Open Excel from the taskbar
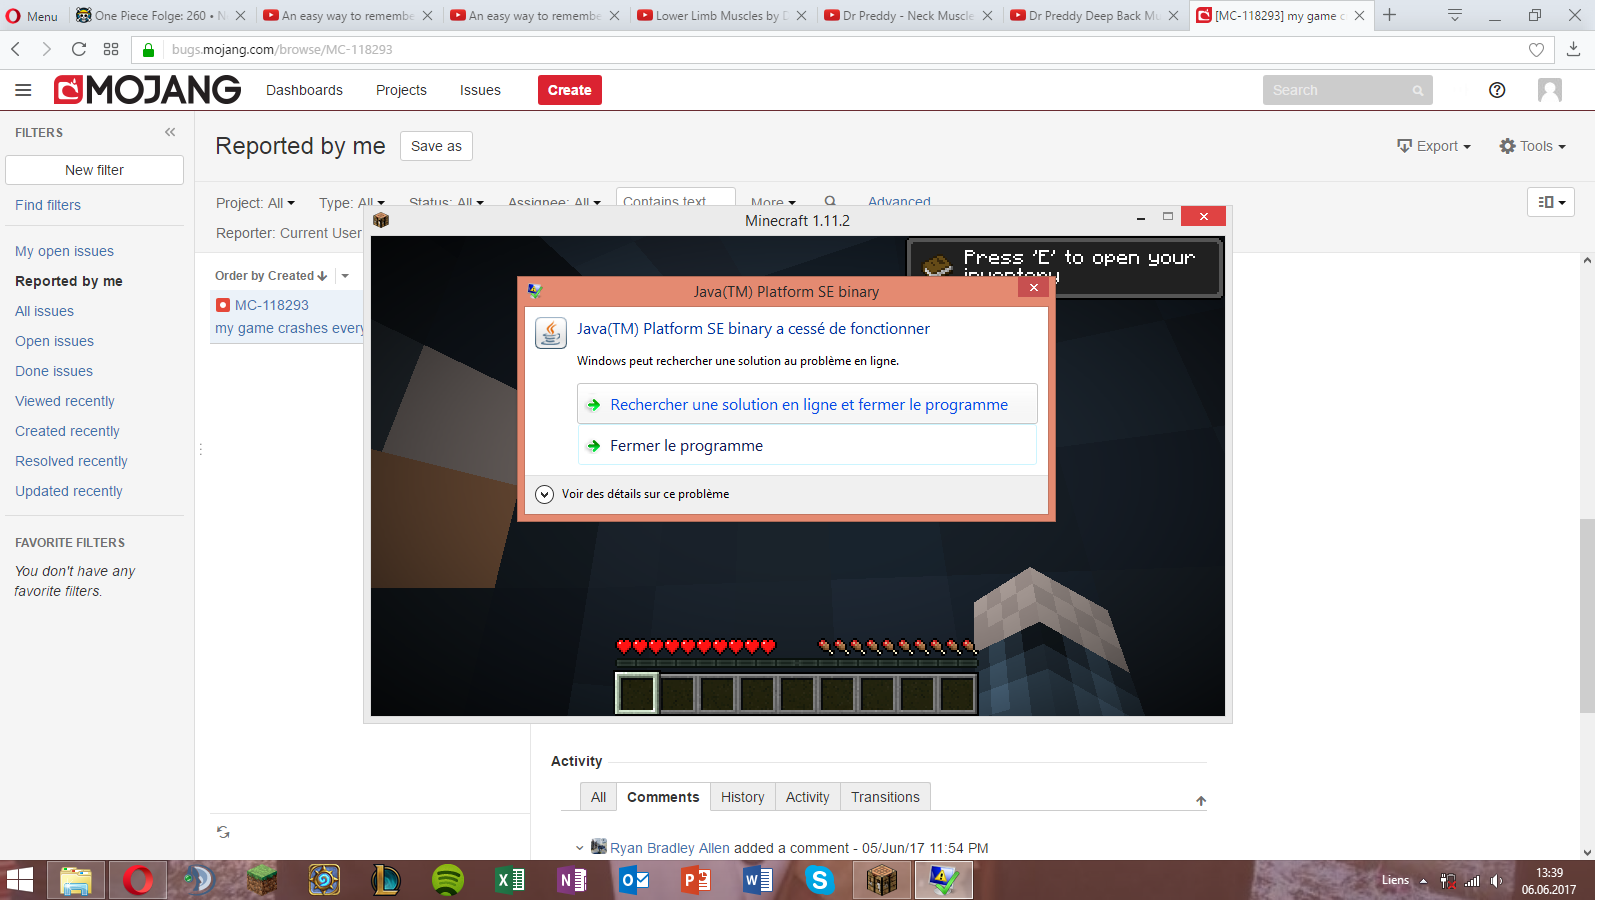This screenshot has width=1600, height=900. 510,880
